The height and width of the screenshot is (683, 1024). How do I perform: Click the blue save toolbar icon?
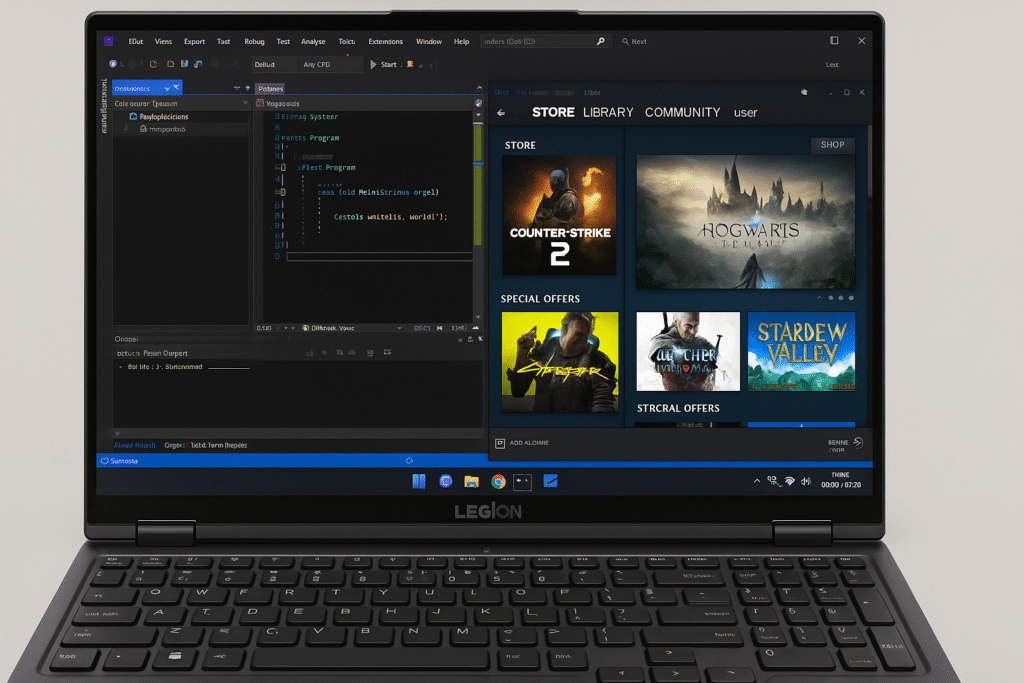[185, 64]
